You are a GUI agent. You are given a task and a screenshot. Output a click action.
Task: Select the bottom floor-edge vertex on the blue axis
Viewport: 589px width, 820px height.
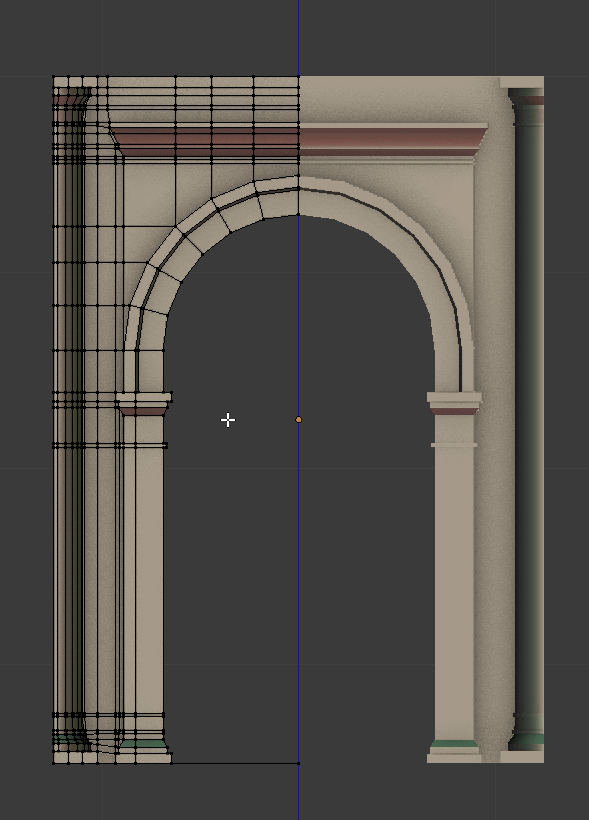tap(299, 763)
